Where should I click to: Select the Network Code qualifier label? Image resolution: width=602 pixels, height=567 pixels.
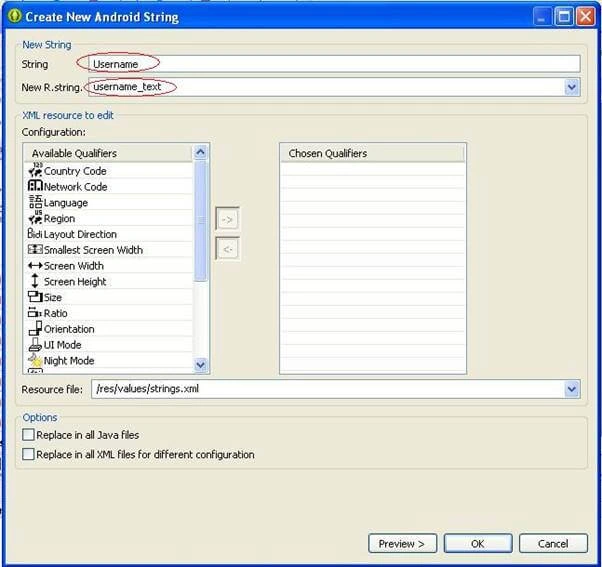coord(76,187)
